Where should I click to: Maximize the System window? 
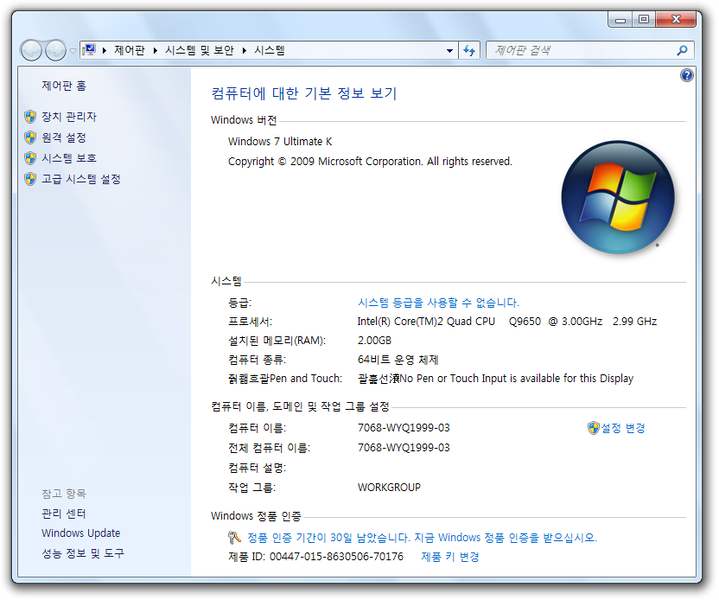[x=643, y=19]
